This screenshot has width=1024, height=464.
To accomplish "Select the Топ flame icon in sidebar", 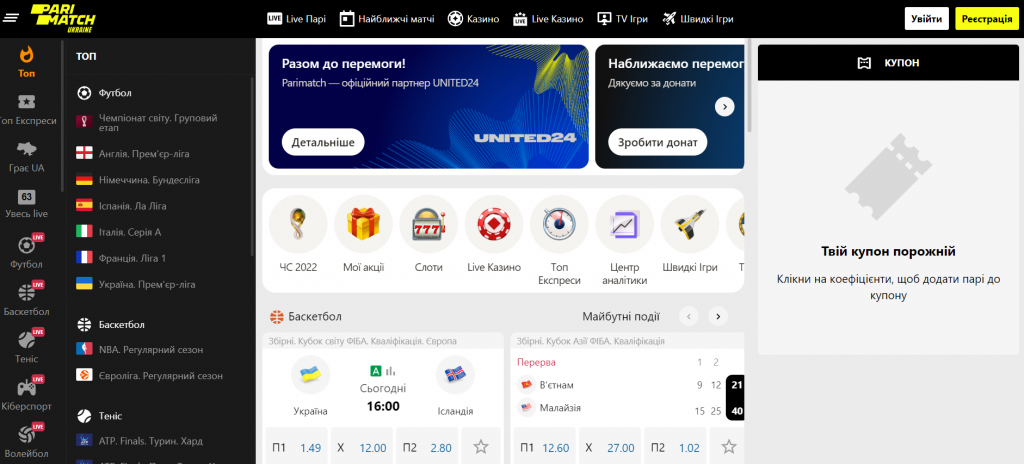I will (27, 54).
